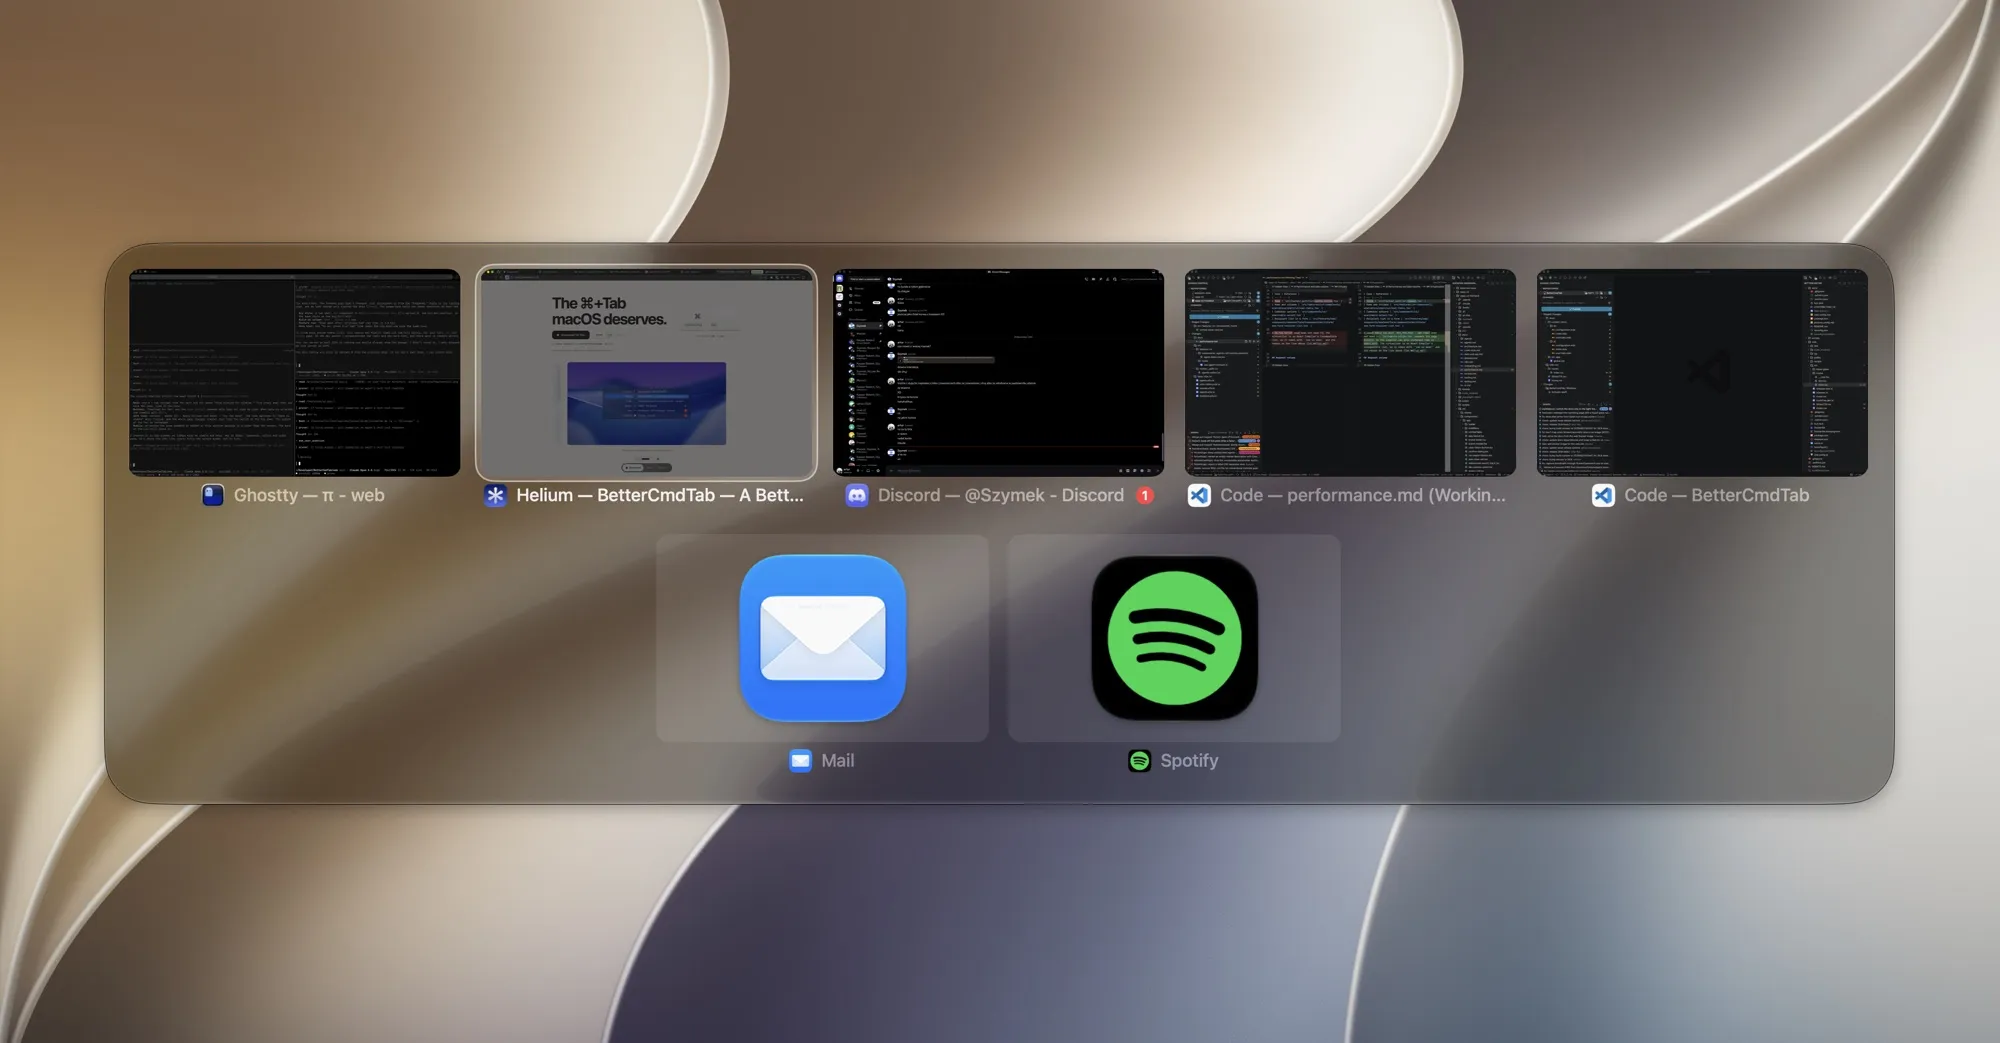Open the Code performance.md window thumbnail
Screen dimensions: 2000x1043
[x=1350, y=372]
